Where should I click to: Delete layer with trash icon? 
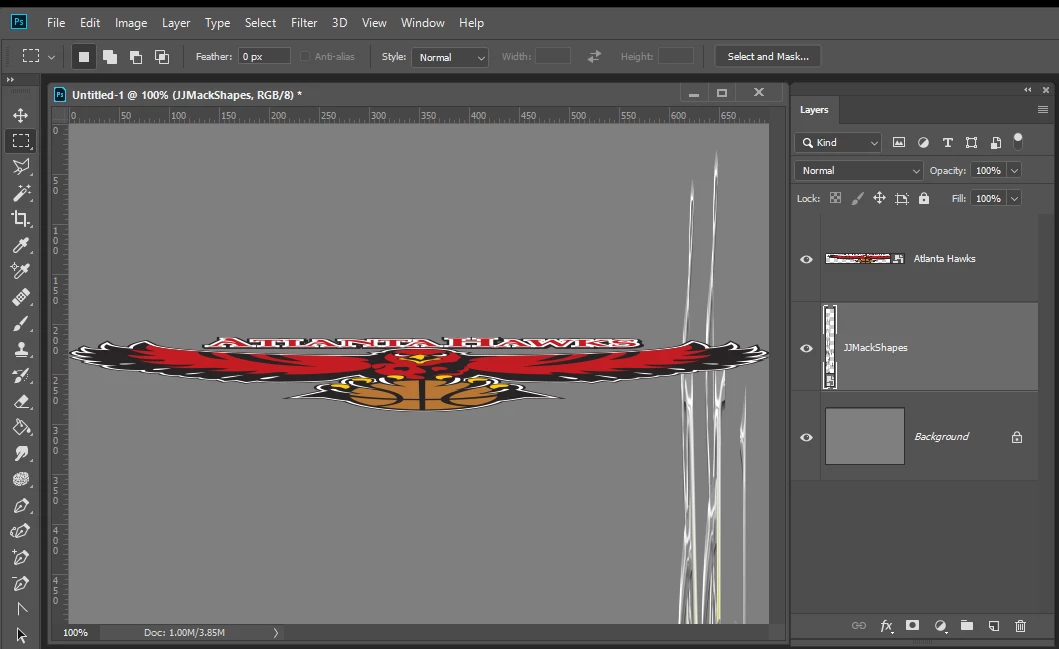1021,625
